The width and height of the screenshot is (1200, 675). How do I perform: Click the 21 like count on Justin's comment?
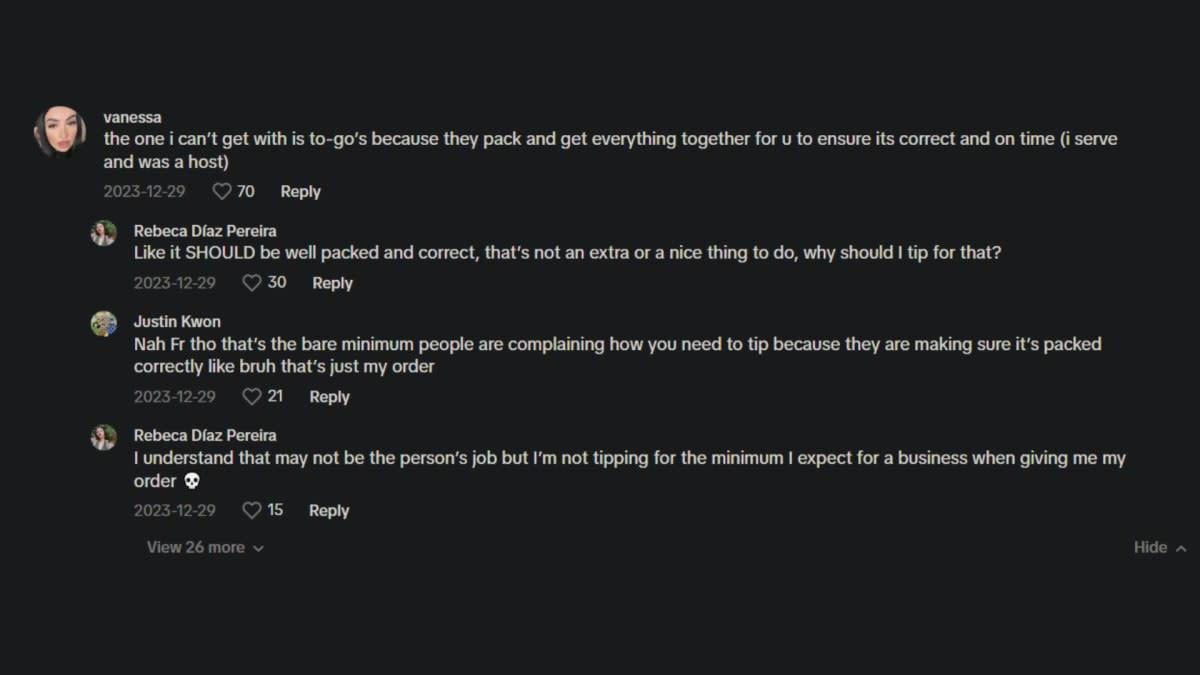click(275, 397)
